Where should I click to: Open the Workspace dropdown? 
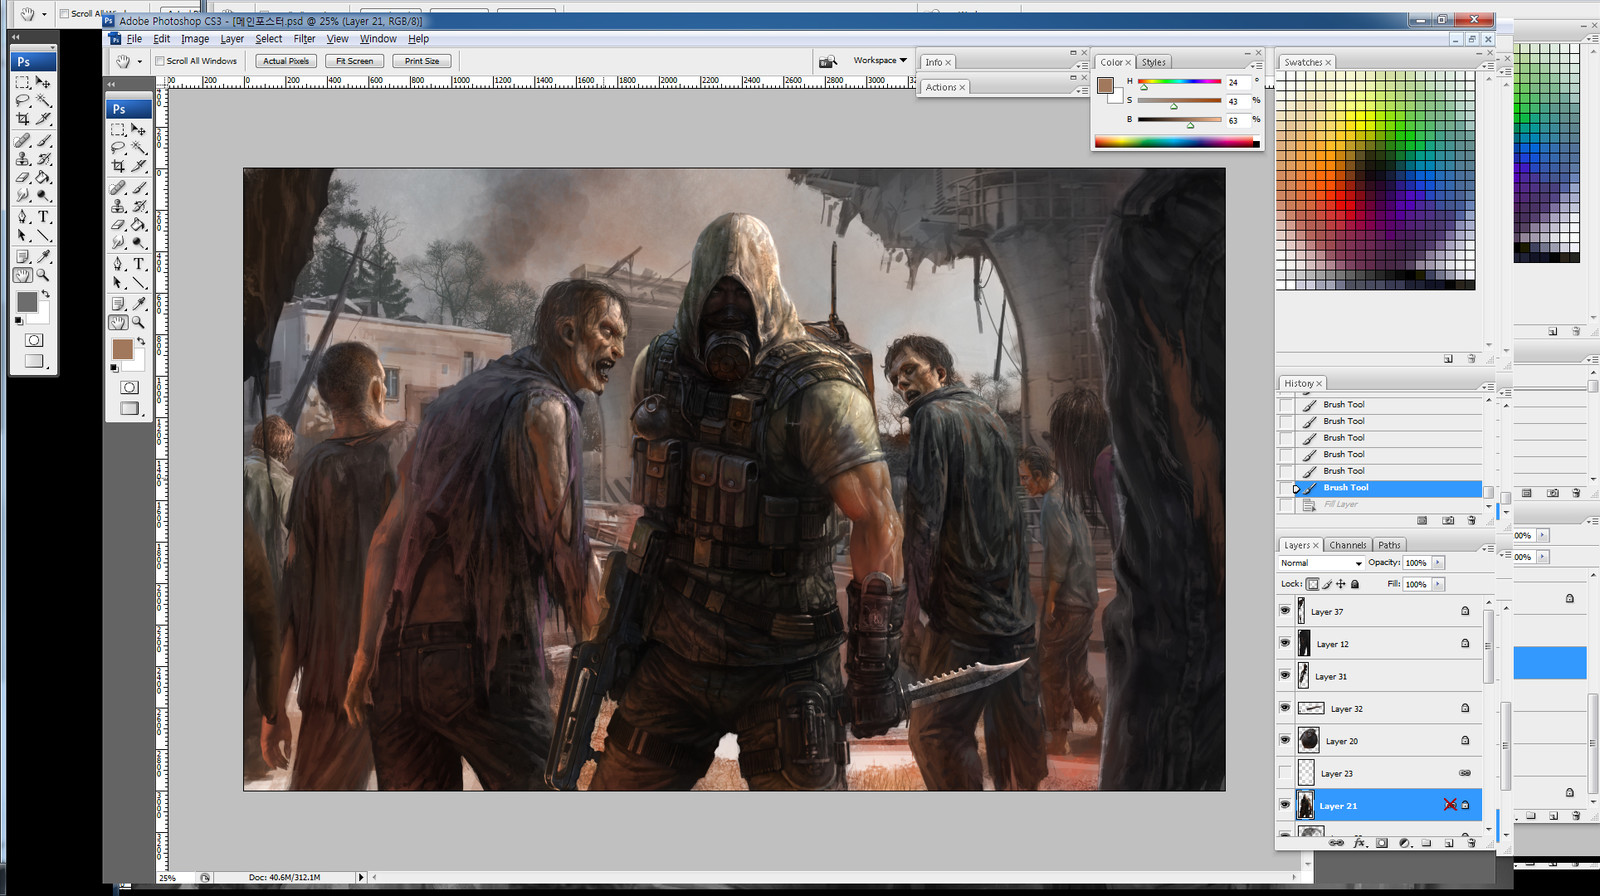tap(880, 61)
